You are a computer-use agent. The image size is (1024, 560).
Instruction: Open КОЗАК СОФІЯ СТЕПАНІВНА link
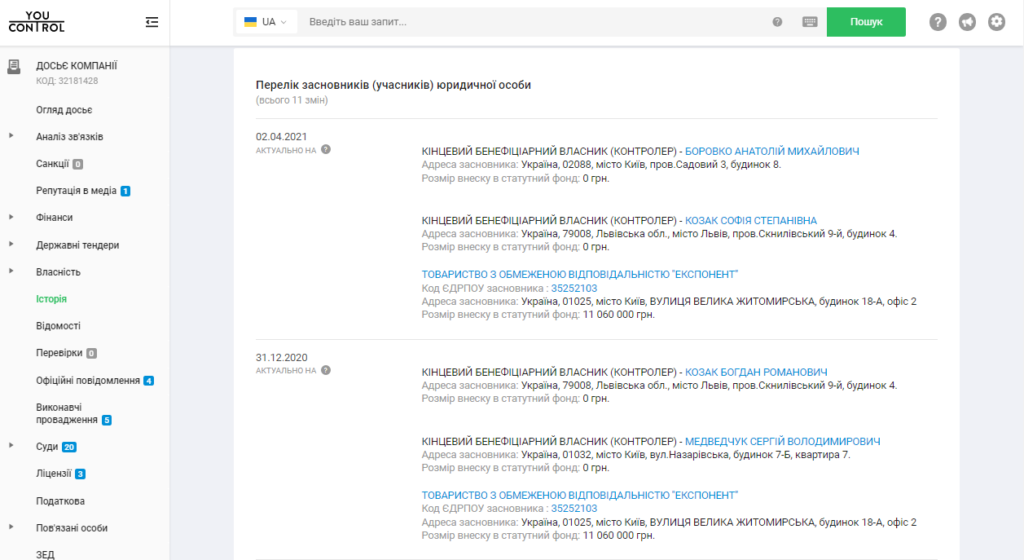(x=751, y=221)
